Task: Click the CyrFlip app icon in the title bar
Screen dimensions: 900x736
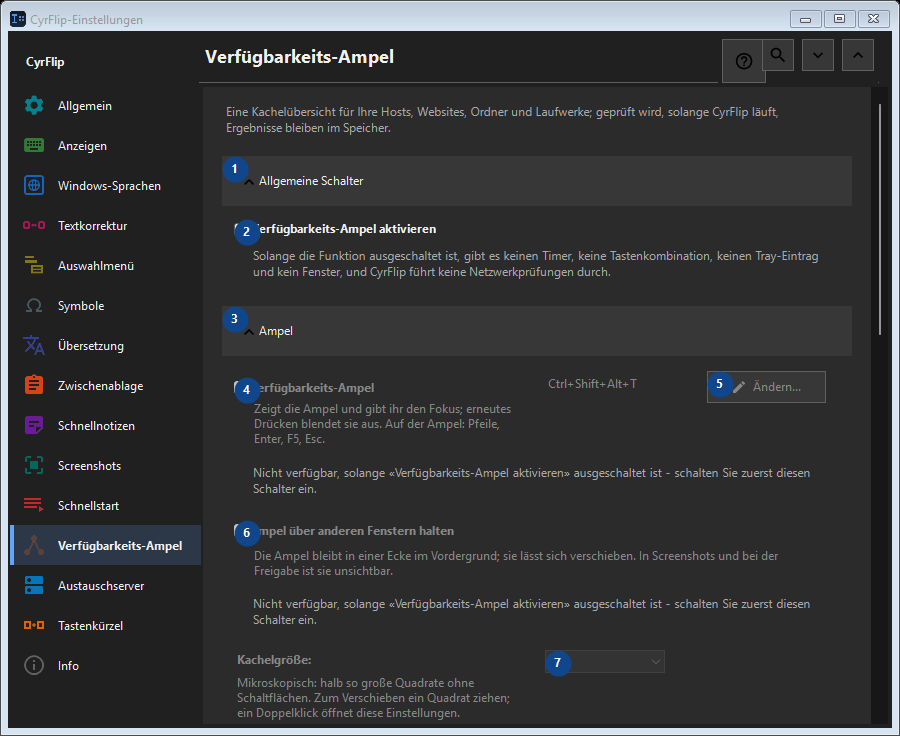Action: [x=18, y=19]
